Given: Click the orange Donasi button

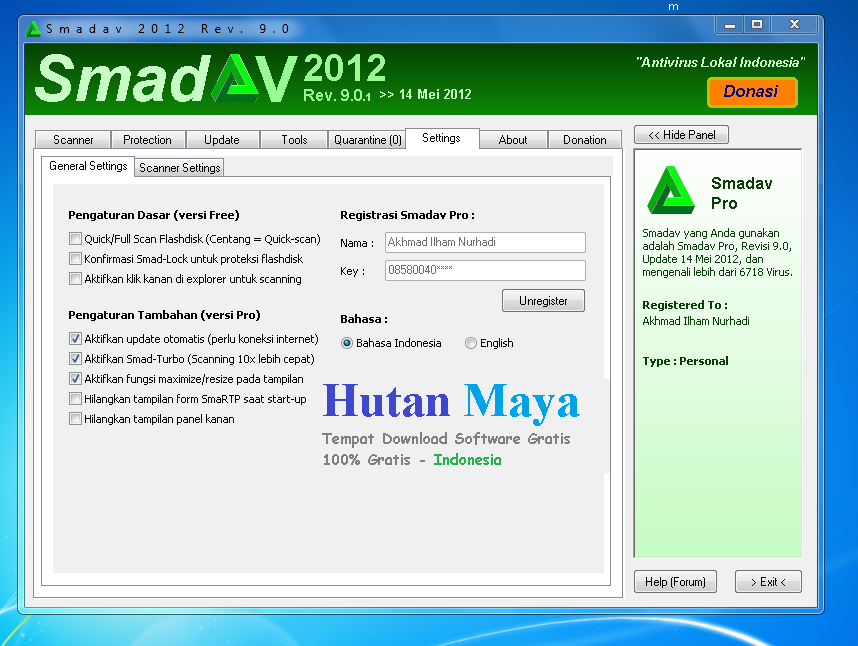Looking at the screenshot, I should click(x=752, y=92).
